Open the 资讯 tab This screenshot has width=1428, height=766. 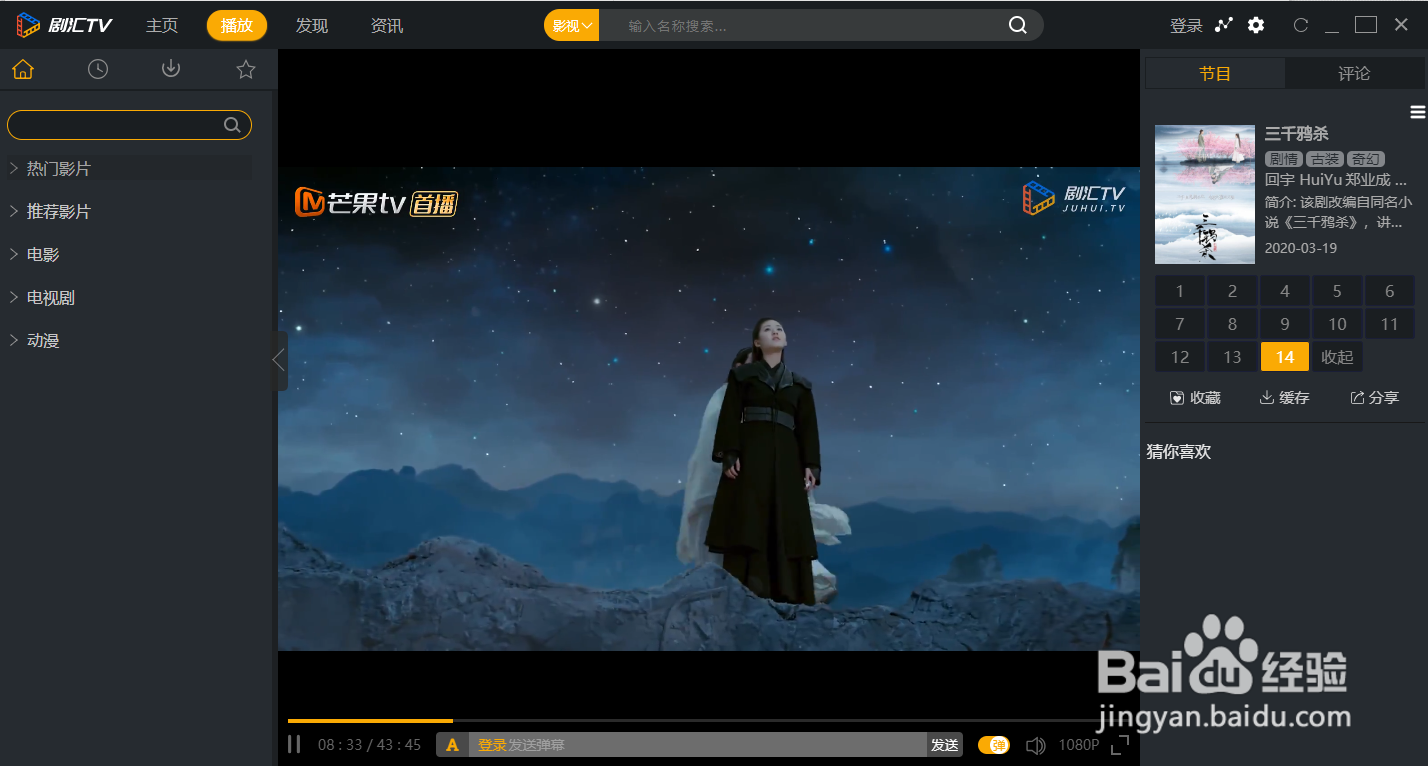coord(387,25)
